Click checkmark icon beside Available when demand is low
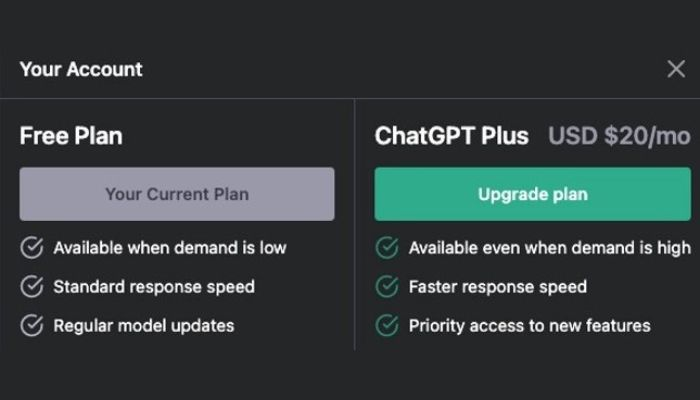This screenshot has width=700, height=400. pyautogui.click(x=32, y=248)
